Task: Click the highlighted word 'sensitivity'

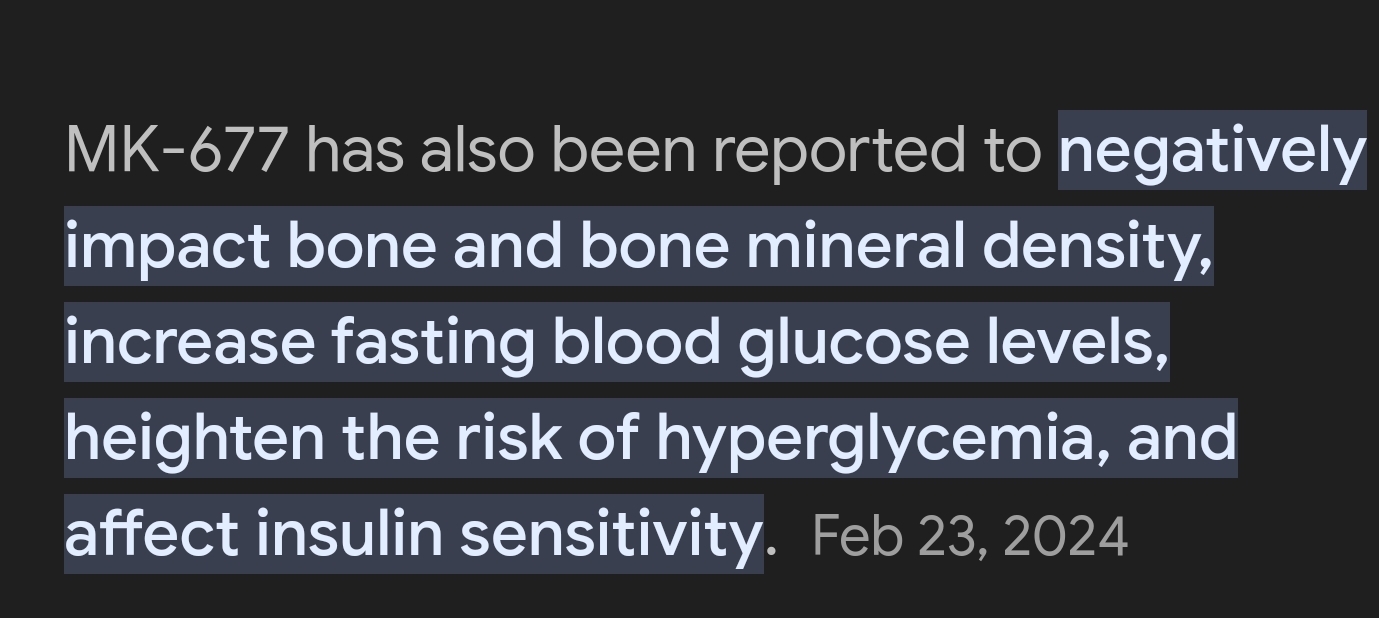Action: [x=611, y=535]
